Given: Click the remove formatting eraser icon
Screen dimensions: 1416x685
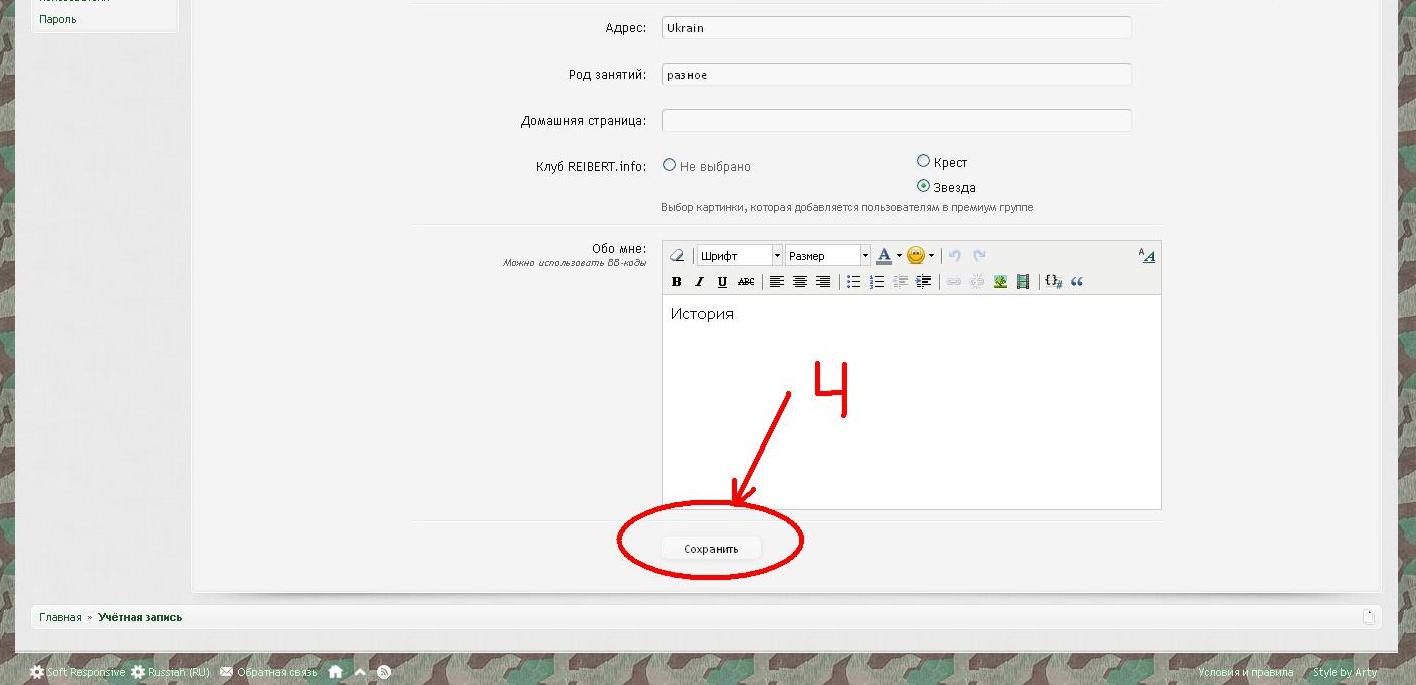Looking at the screenshot, I should (x=677, y=256).
